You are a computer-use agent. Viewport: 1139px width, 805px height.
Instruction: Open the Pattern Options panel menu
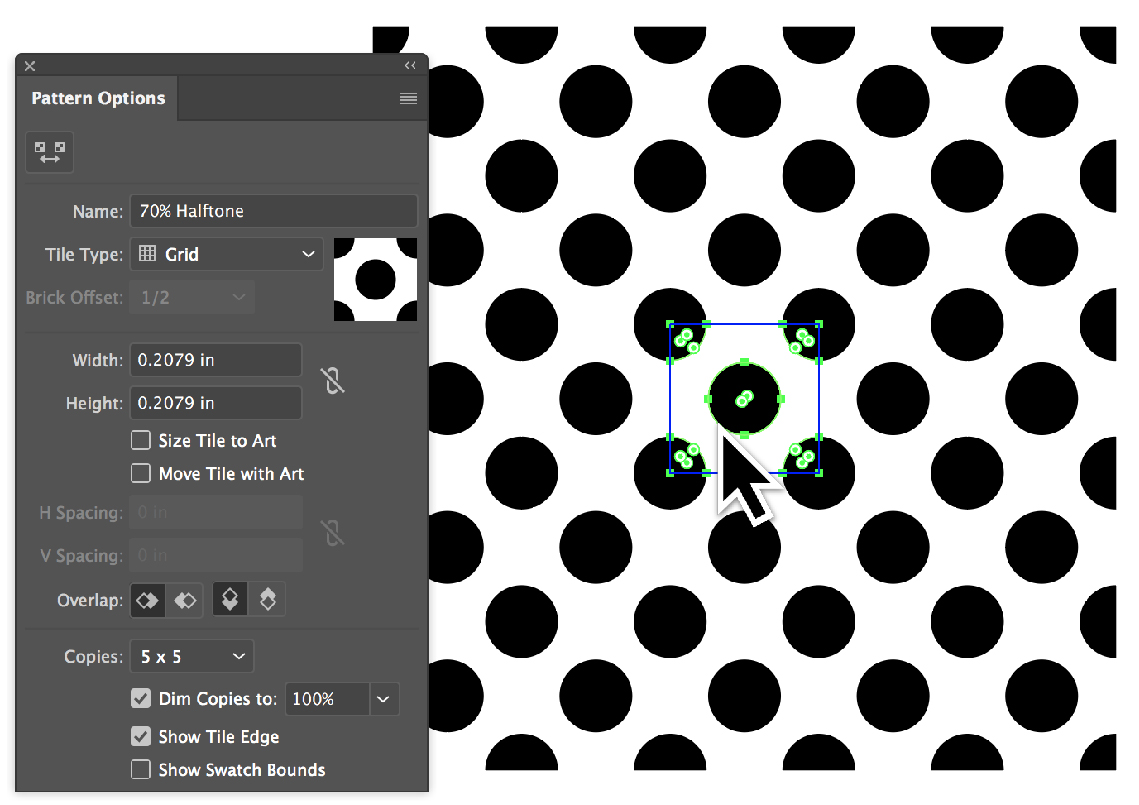[x=408, y=98]
